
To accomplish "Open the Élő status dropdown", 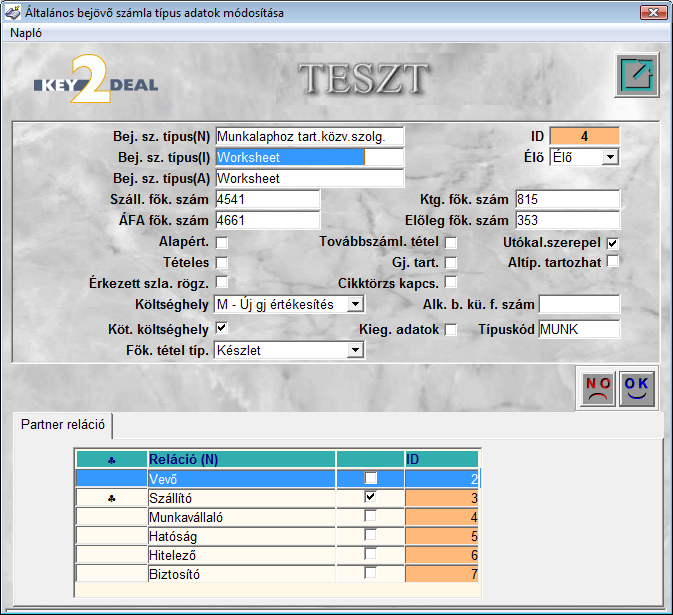I will [x=610, y=157].
